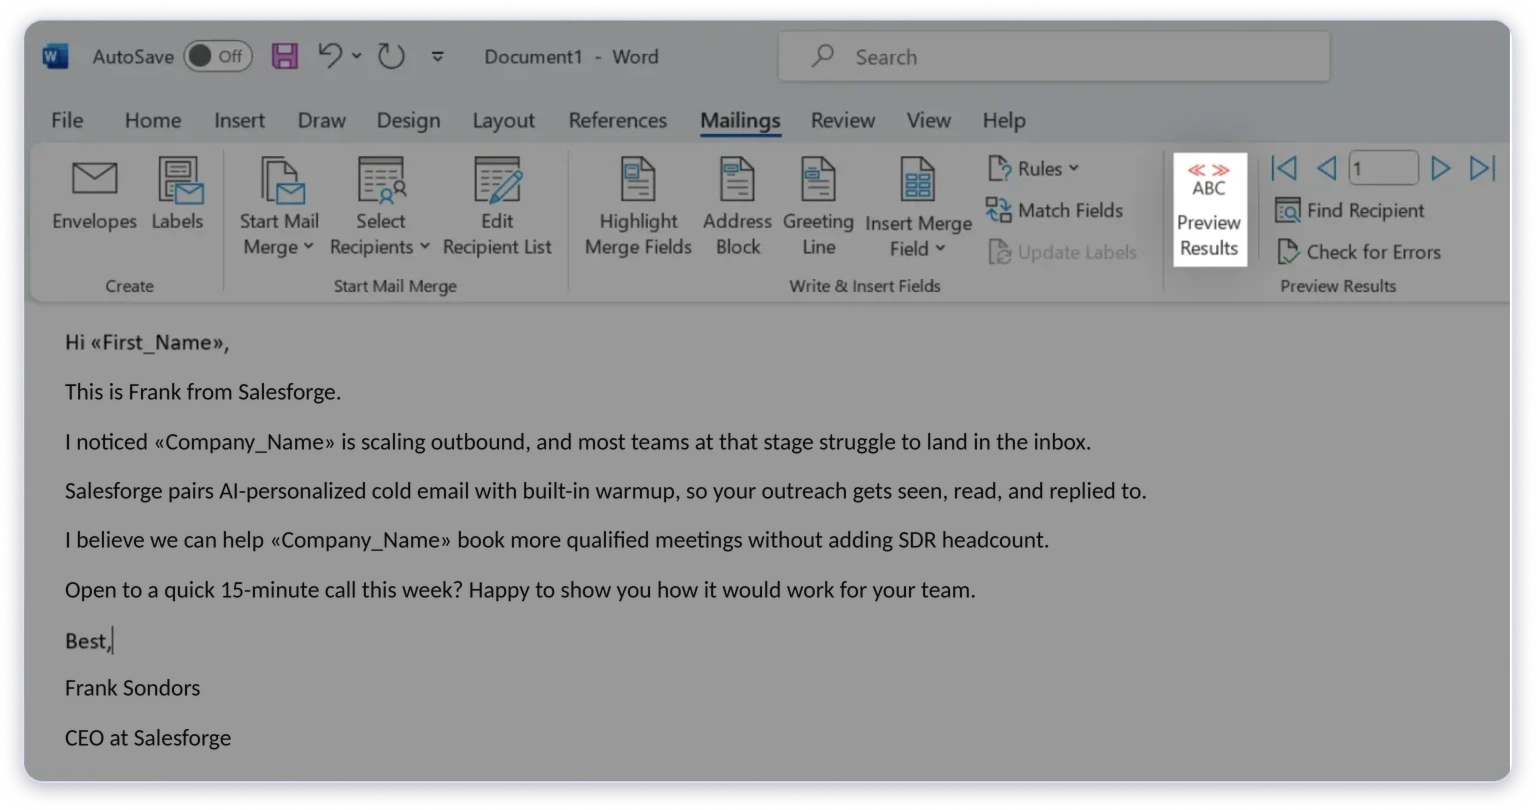
Task: Jump to the first record
Action: click(1284, 168)
